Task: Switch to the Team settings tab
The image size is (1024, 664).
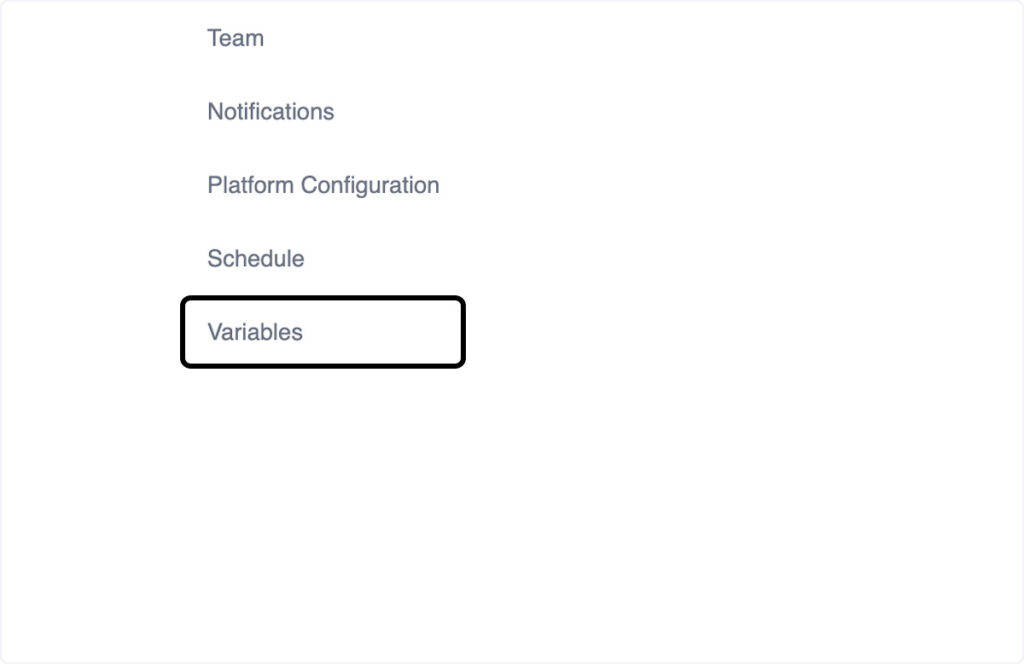Action: (235, 39)
